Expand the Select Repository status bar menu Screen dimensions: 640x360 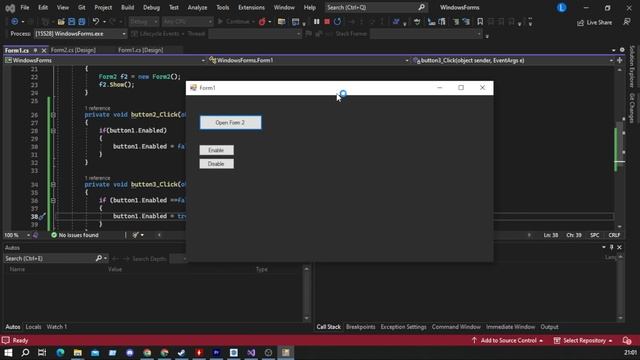pos(583,340)
